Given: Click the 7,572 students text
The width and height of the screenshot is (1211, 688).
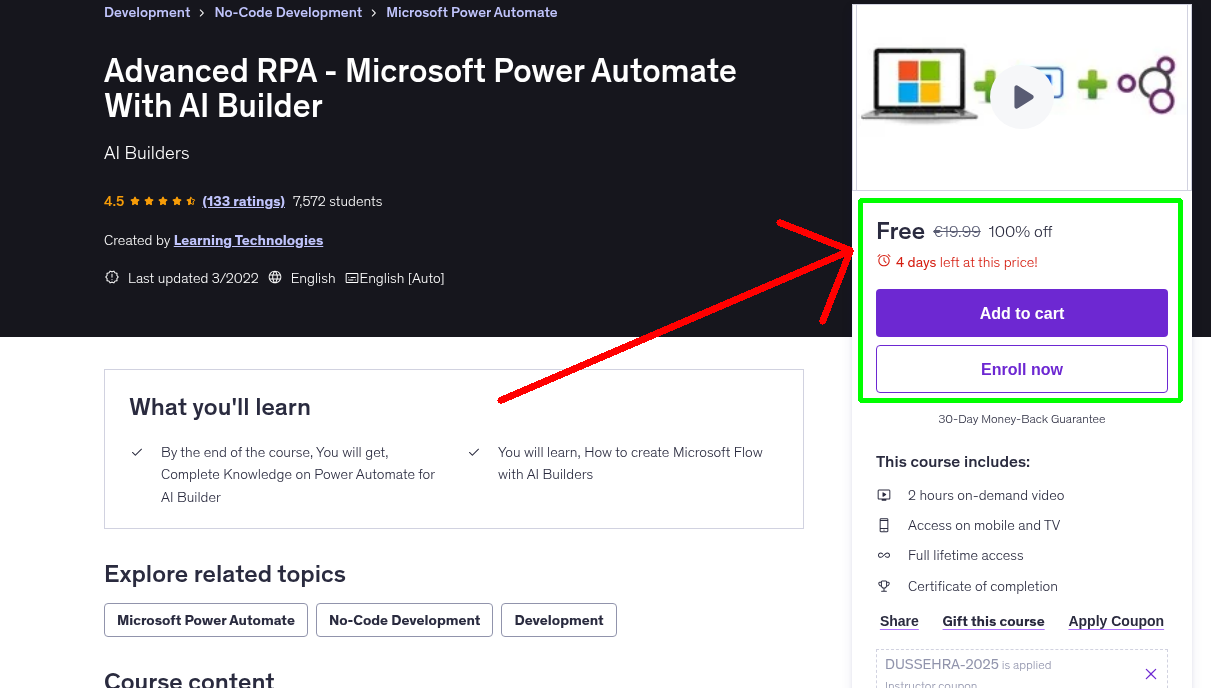Looking at the screenshot, I should 337,201.
